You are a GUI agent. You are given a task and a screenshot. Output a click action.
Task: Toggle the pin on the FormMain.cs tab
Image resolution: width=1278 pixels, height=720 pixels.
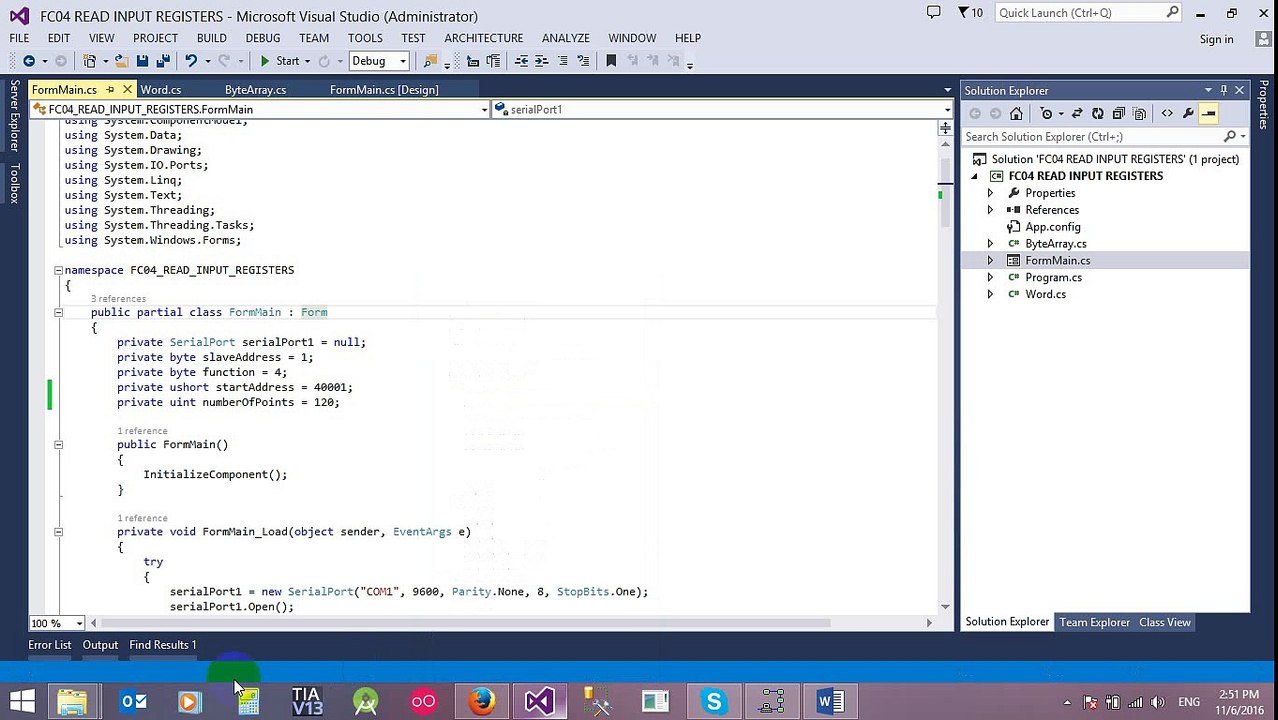110,90
